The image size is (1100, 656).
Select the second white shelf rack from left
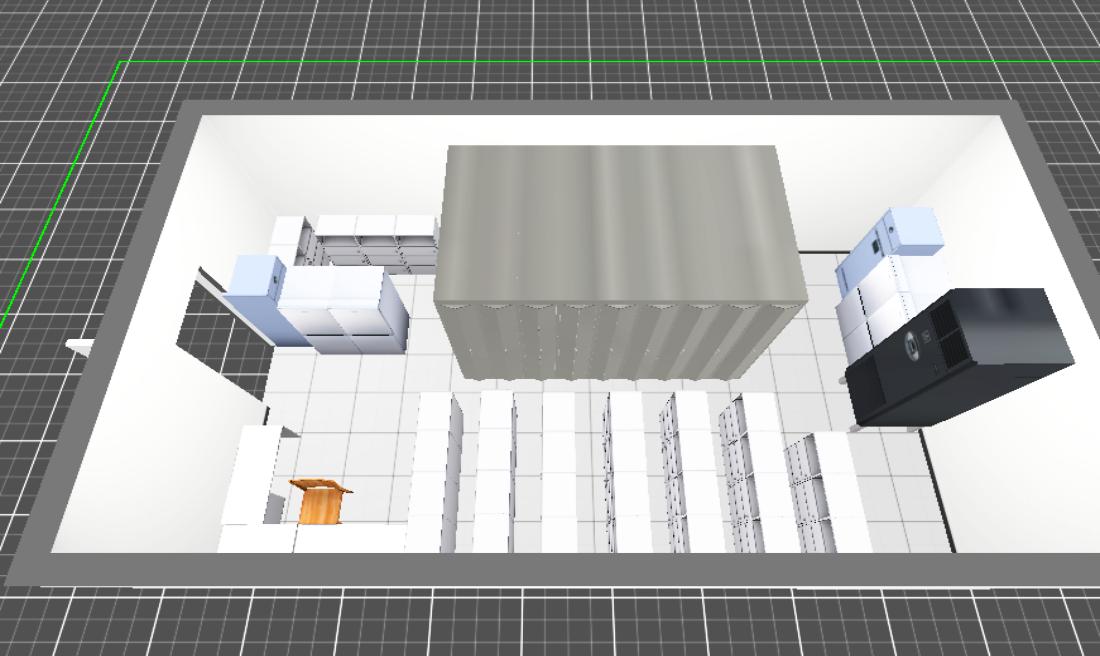coord(496,470)
